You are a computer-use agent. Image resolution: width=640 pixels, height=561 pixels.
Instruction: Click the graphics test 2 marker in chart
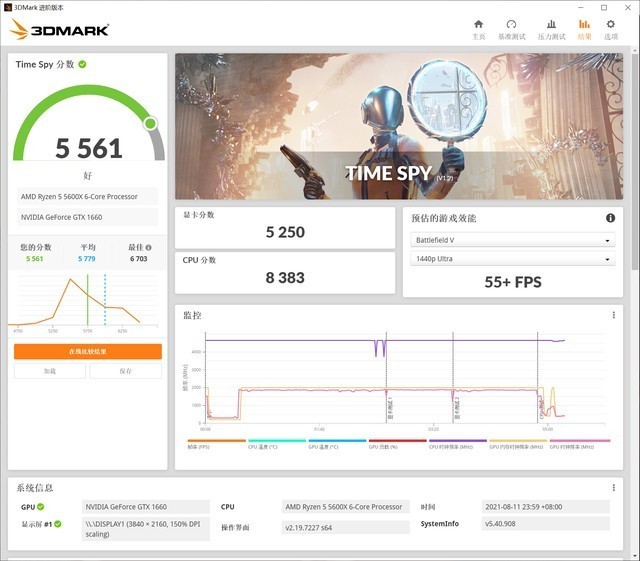tap(457, 408)
